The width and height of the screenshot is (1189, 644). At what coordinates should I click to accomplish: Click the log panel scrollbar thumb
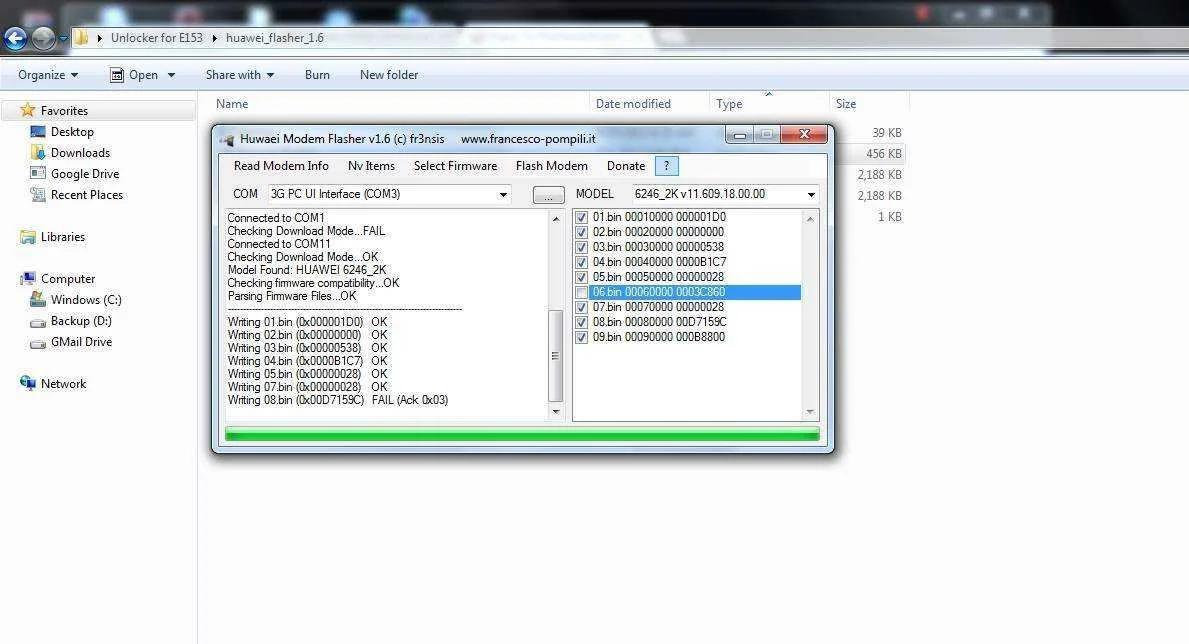[x=555, y=355]
